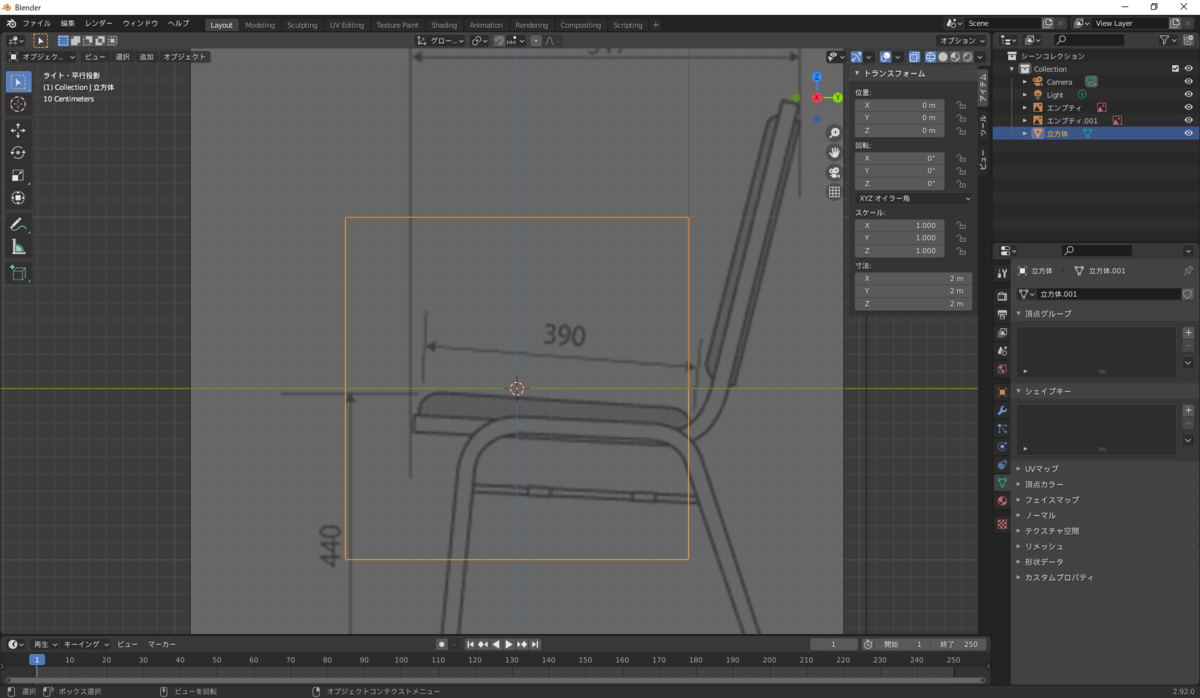Viewport: 1200px width, 698px height.
Task: Select the Add Cube tool
Action: coord(18,273)
